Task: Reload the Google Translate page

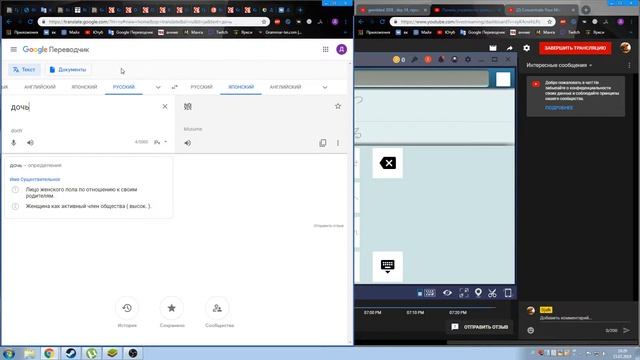Action: 30,22
